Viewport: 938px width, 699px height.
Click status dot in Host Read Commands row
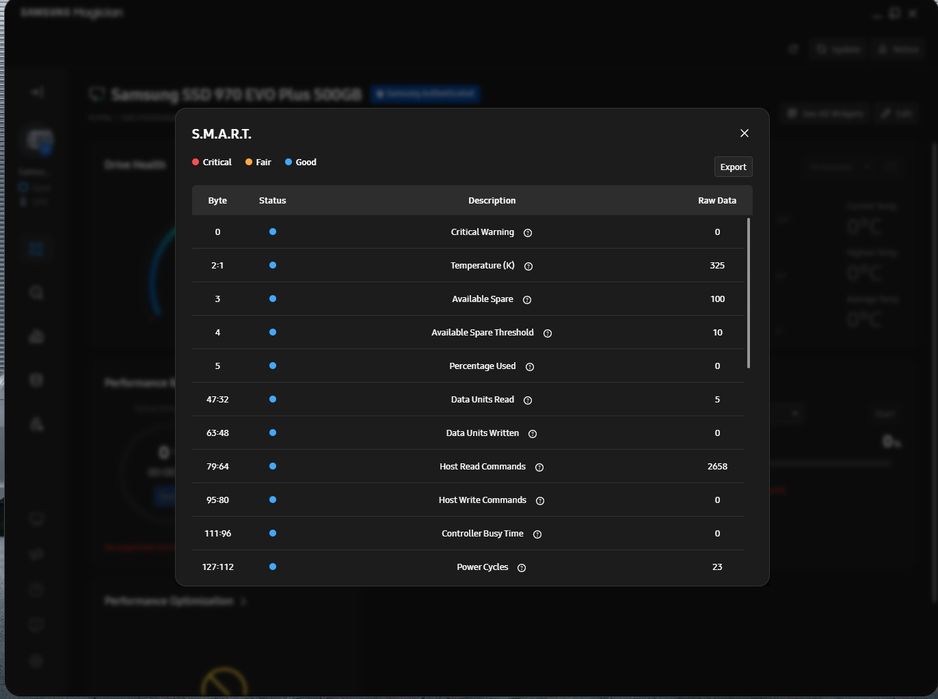pyautogui.click(x=273, y=466)
